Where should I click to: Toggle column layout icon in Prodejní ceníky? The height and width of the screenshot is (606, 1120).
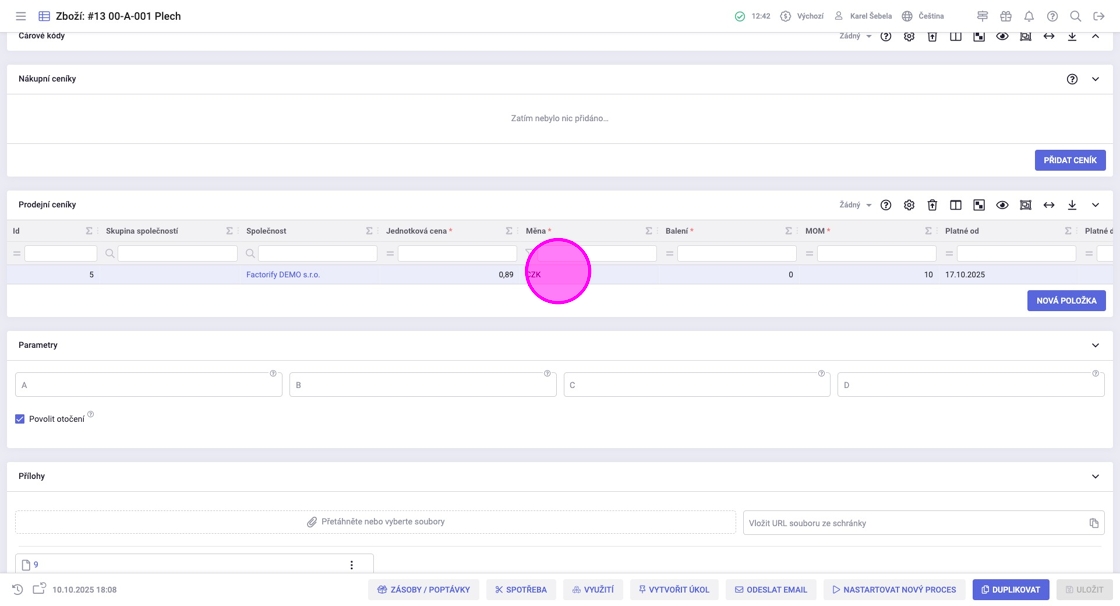coord(956,205)
